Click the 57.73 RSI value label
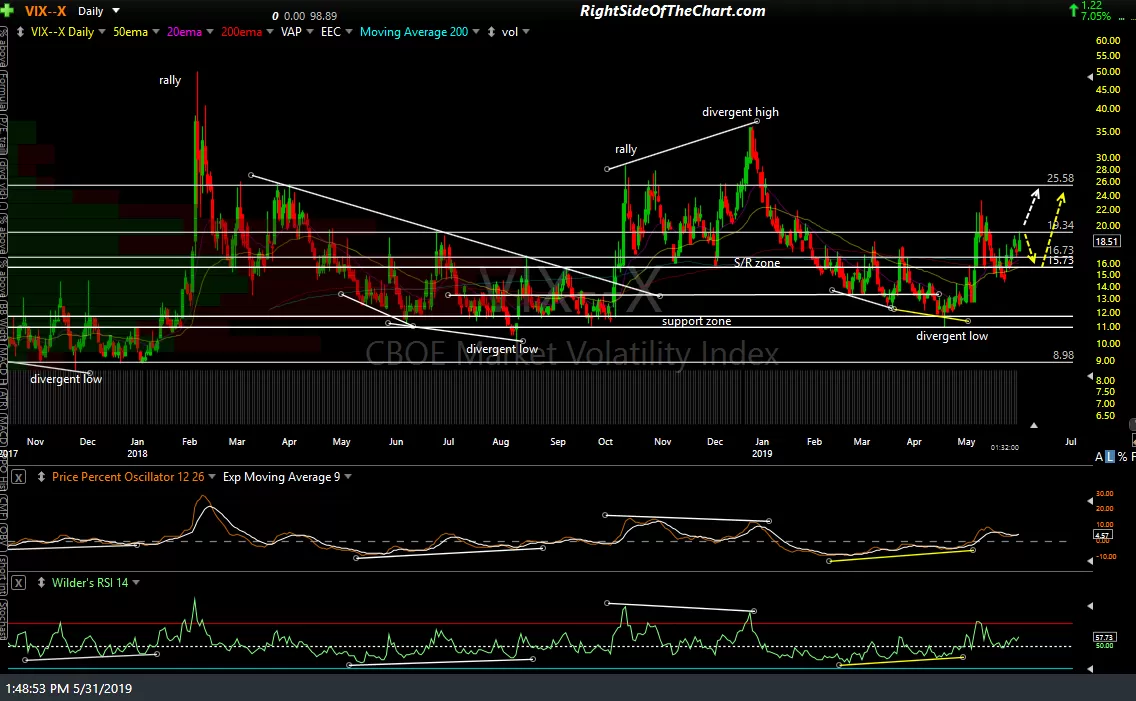The width and height of the screenshot is (1136, 701). 1103,637
